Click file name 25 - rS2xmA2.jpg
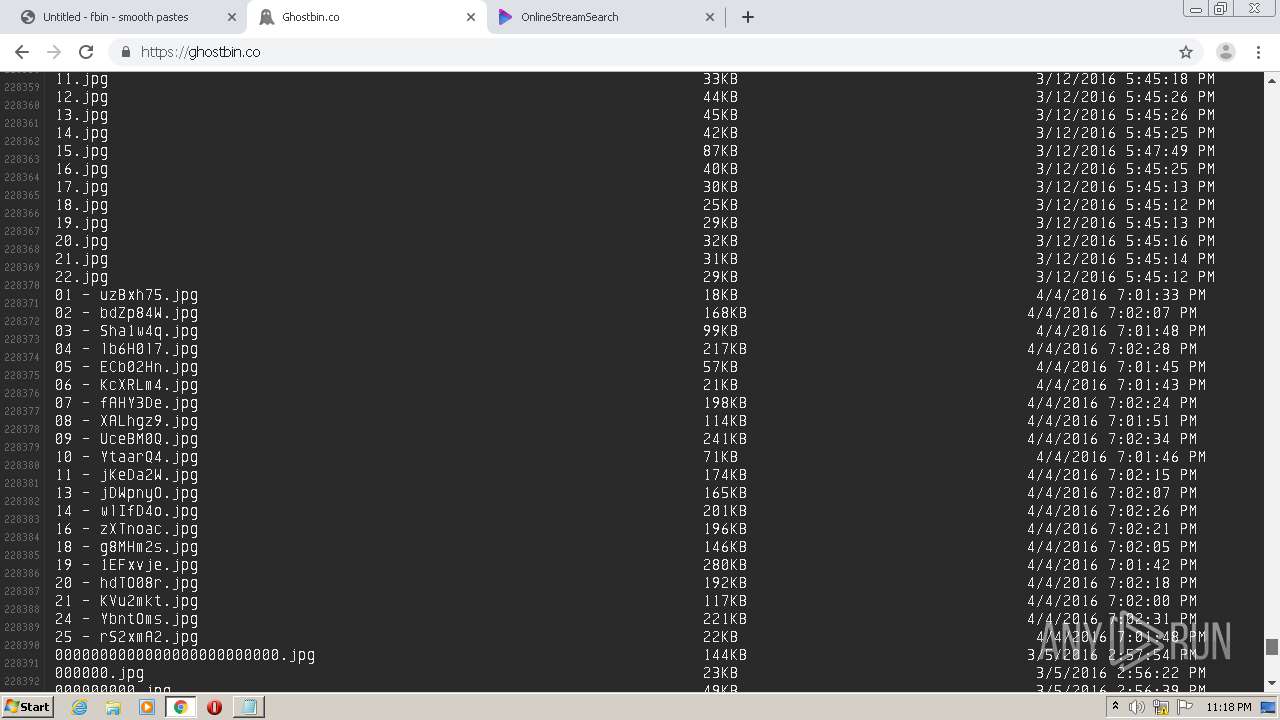 (x=127, y=637)
